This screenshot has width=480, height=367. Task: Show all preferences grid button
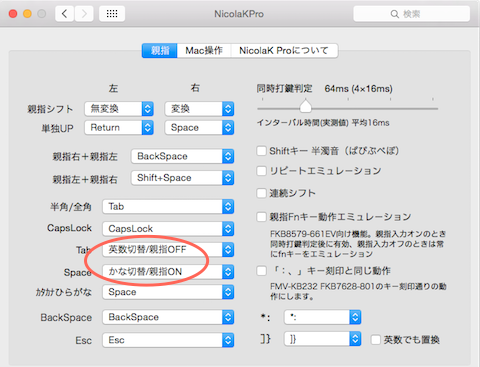click(112, 14)
